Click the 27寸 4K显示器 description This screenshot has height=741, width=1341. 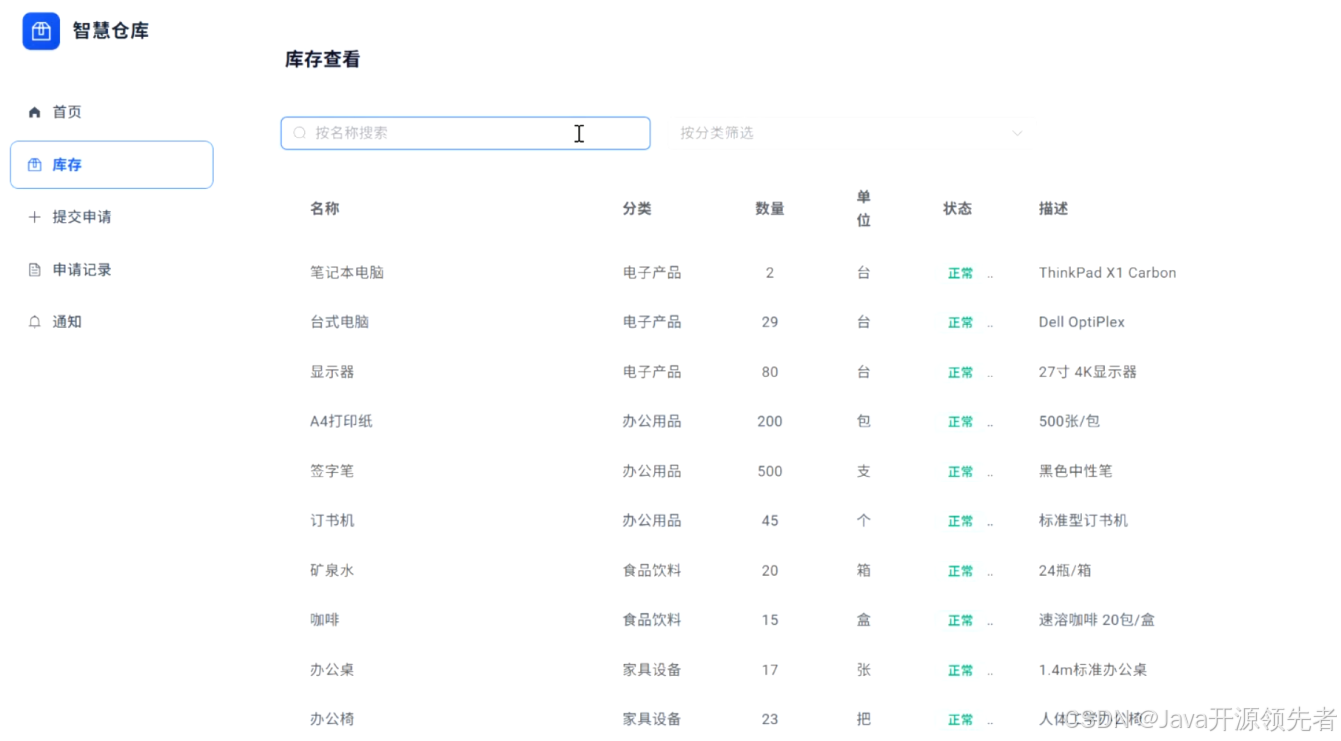tap(1088, 372)
